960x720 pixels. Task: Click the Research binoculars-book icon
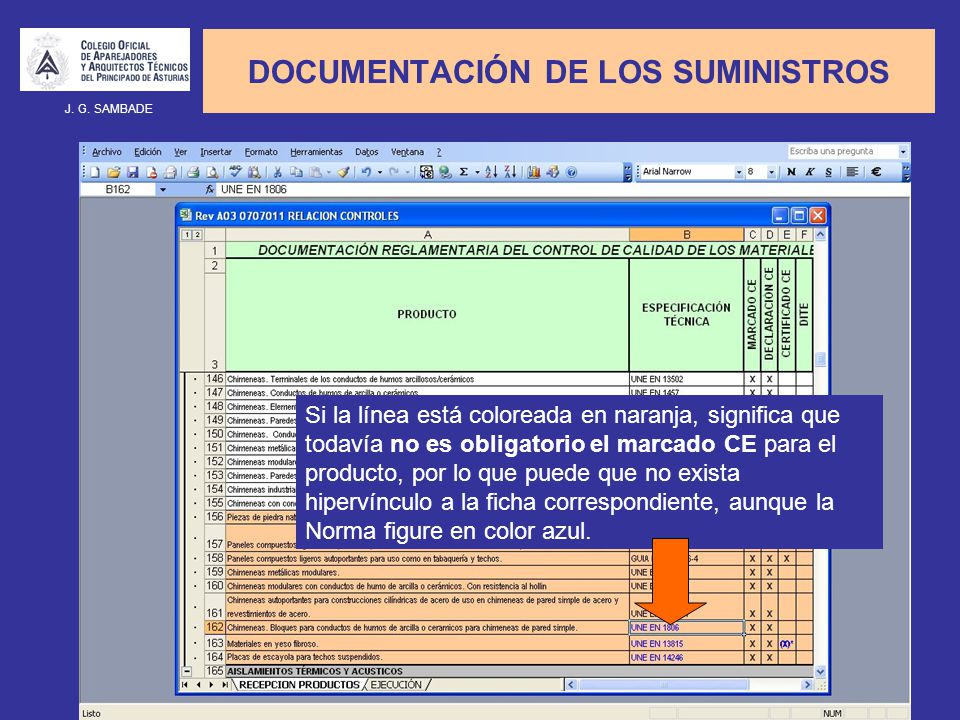tap(254, 172)
